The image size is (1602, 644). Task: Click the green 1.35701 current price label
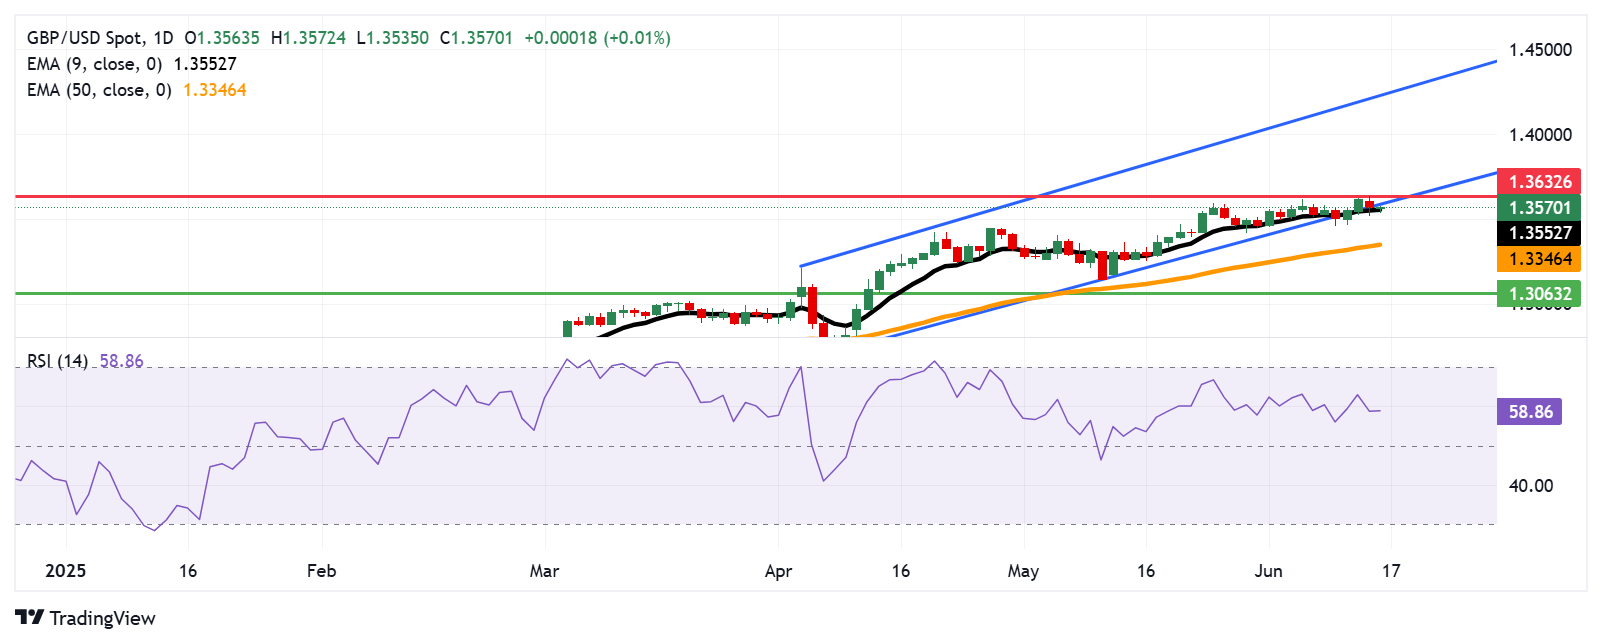click(x=1539, y=207)
